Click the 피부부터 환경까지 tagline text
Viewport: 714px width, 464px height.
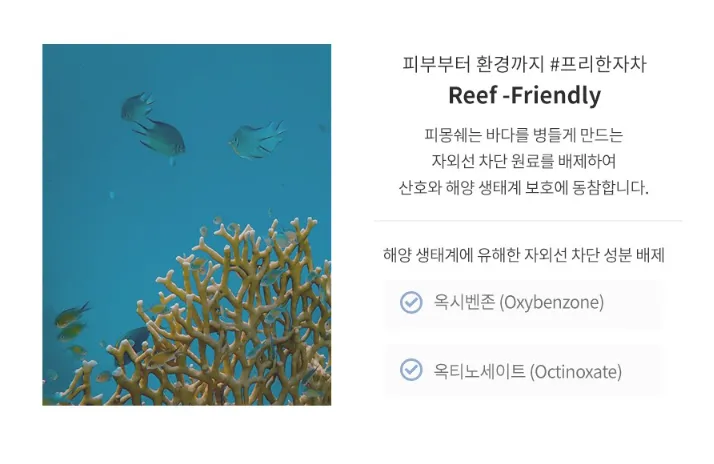[472, 66]
